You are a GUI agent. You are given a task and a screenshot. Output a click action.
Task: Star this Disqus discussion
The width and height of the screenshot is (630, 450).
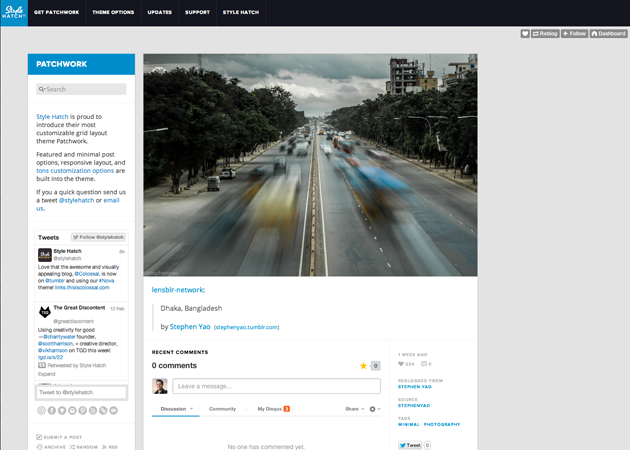click(x=364, y=366)
